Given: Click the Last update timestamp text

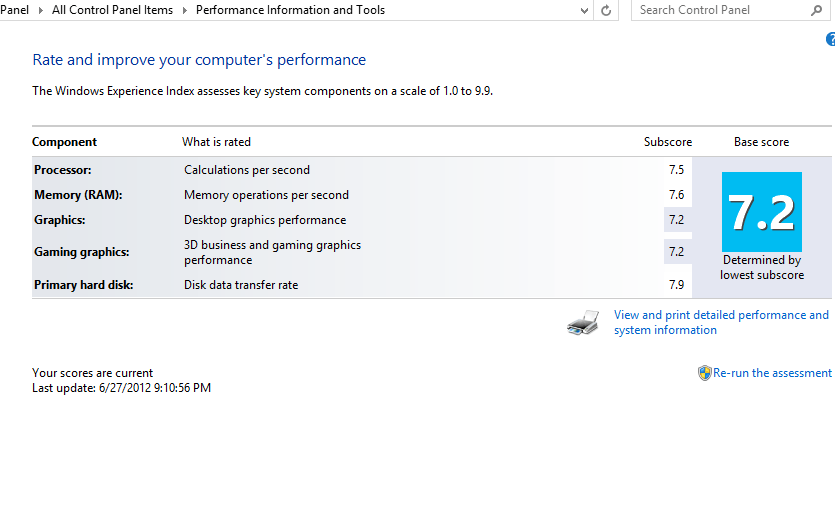Looking at the screenshot, I should click(121, 388).
